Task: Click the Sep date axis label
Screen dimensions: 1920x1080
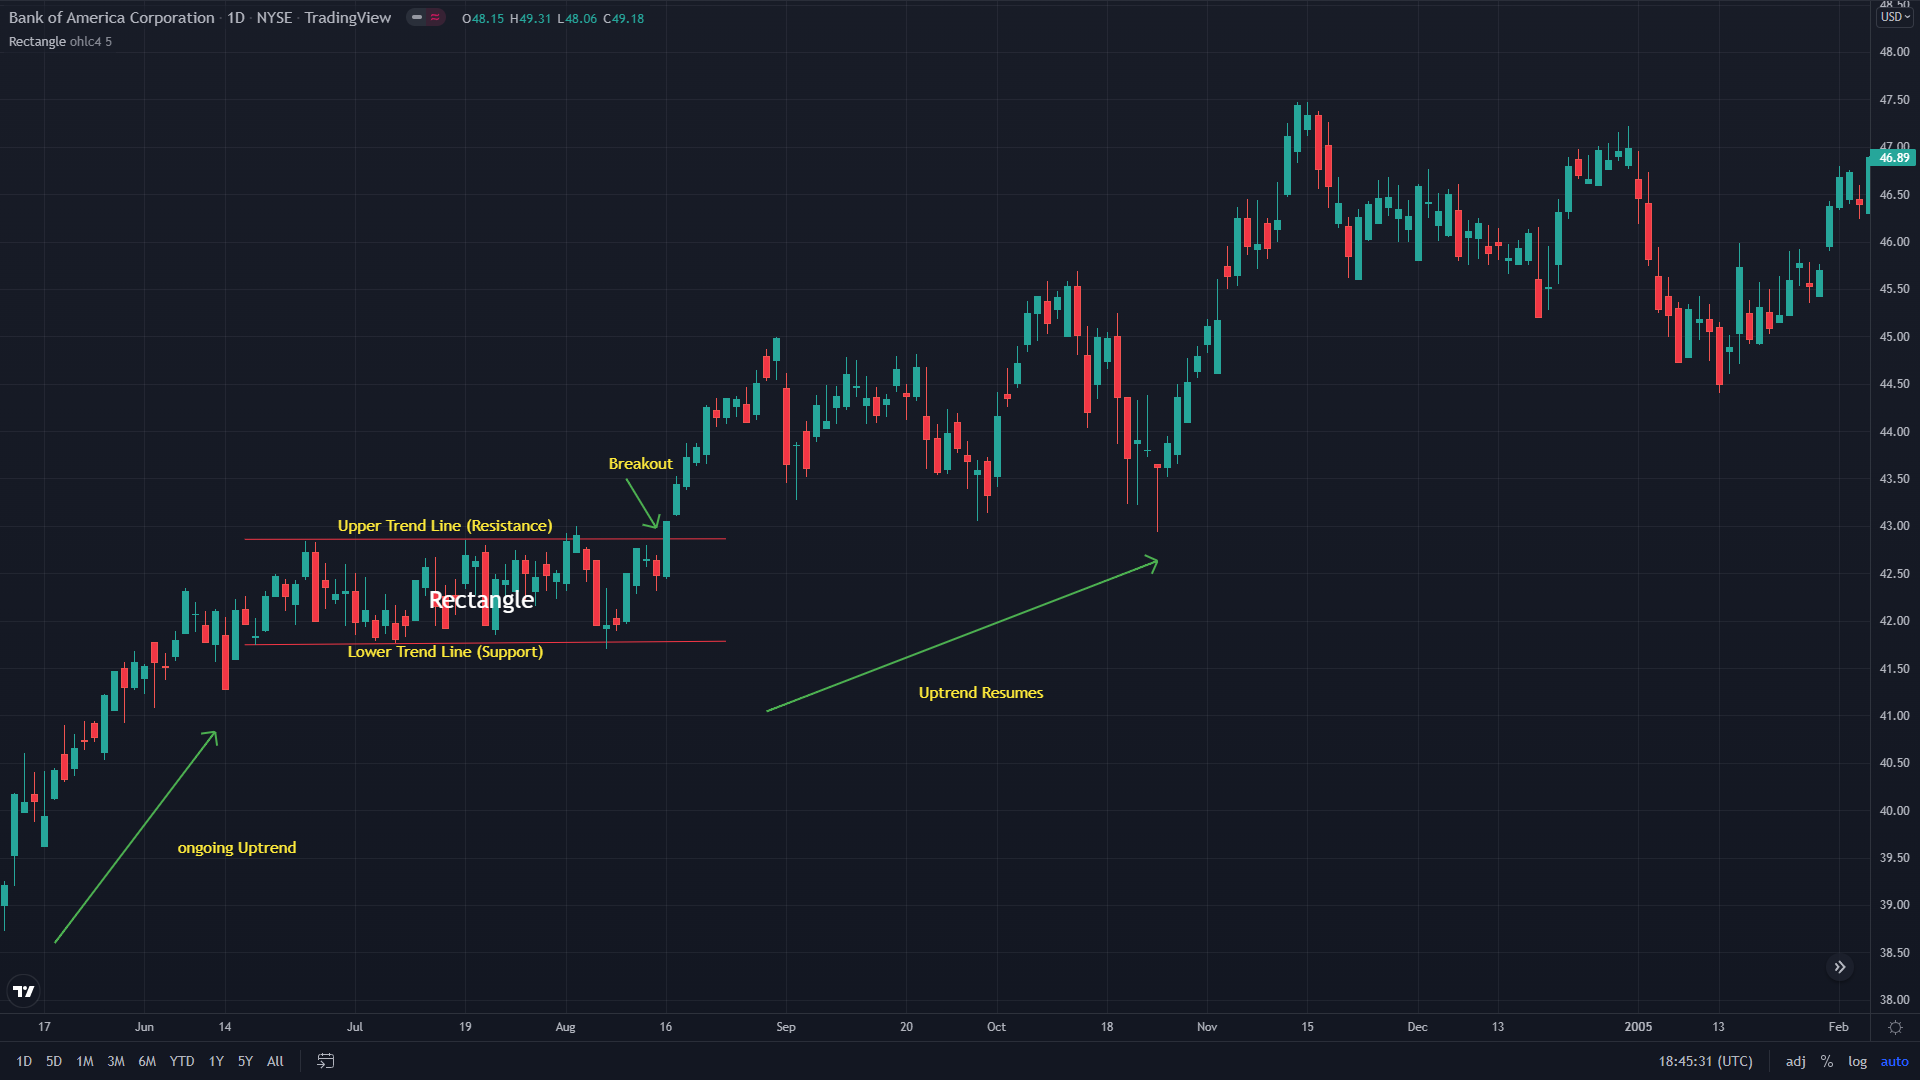Action: click(786, 1027)
